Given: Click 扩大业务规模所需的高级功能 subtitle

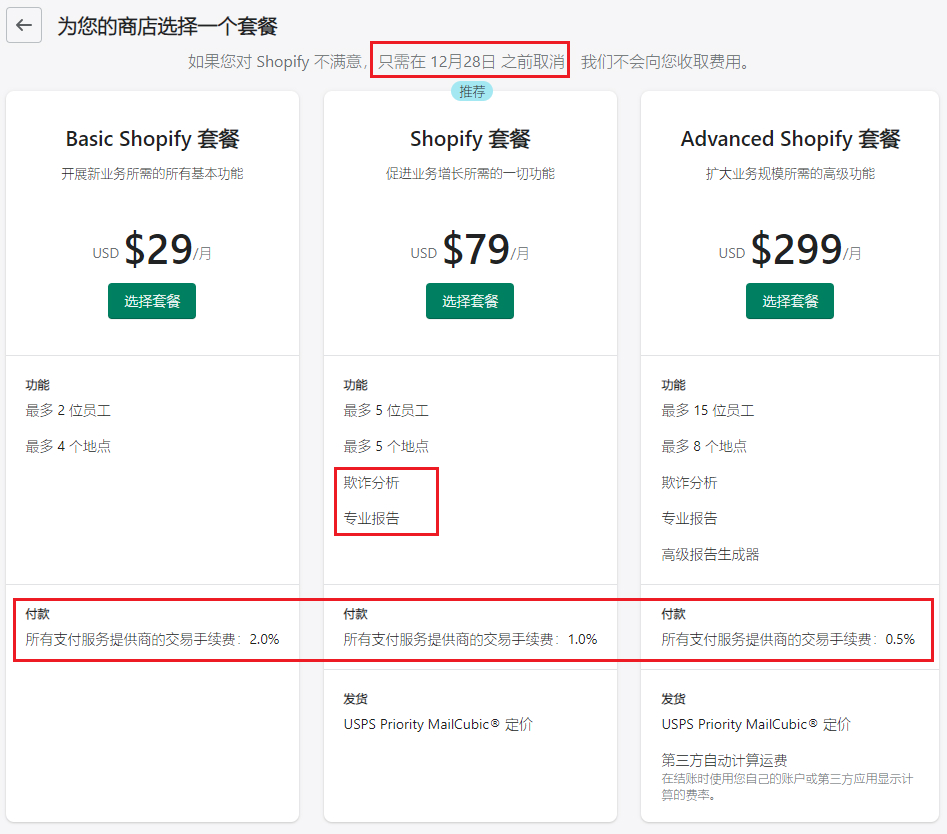Looking at the screenshot, I should click(790, 174).
